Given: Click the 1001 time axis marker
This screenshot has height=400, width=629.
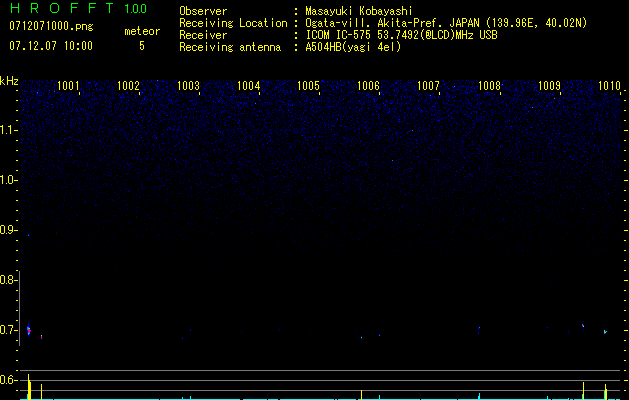Looking at the screenshot, I should click(x=68, y=85).
